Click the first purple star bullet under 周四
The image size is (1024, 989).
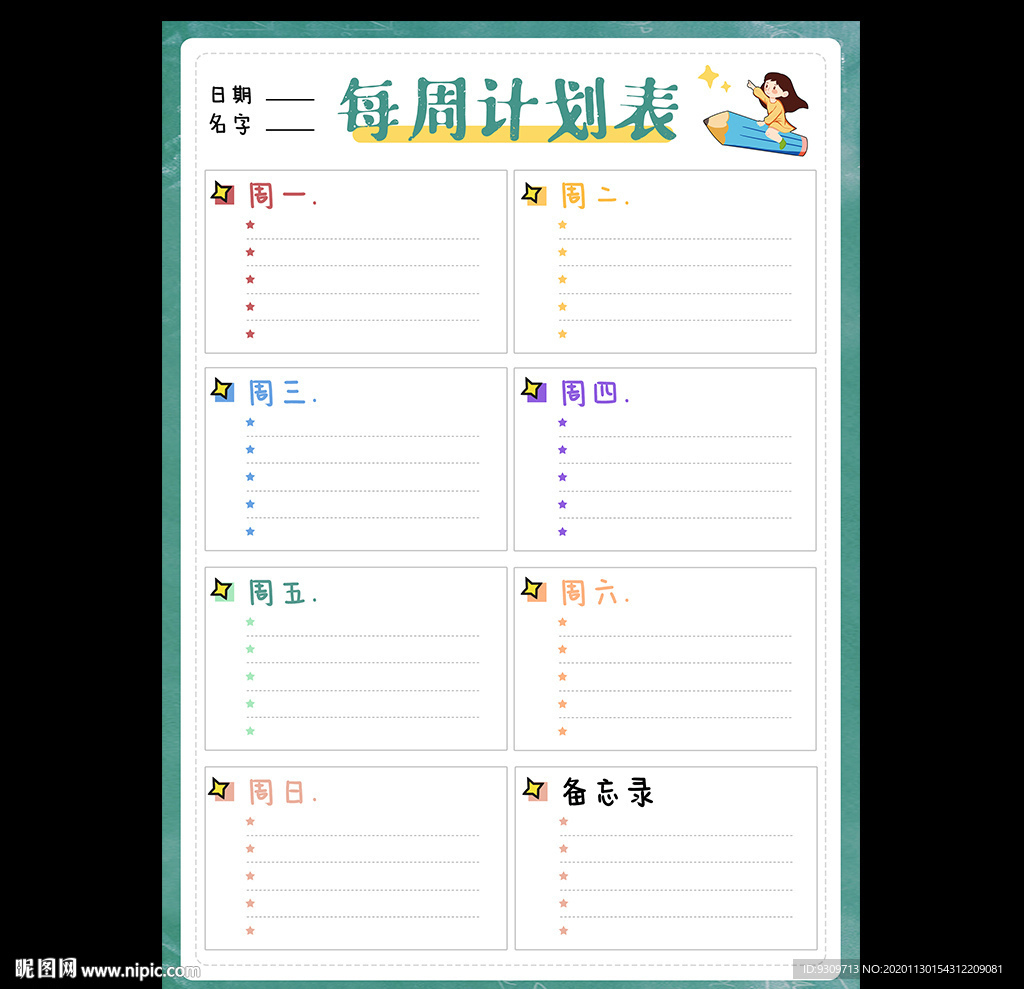pos(562,422)
